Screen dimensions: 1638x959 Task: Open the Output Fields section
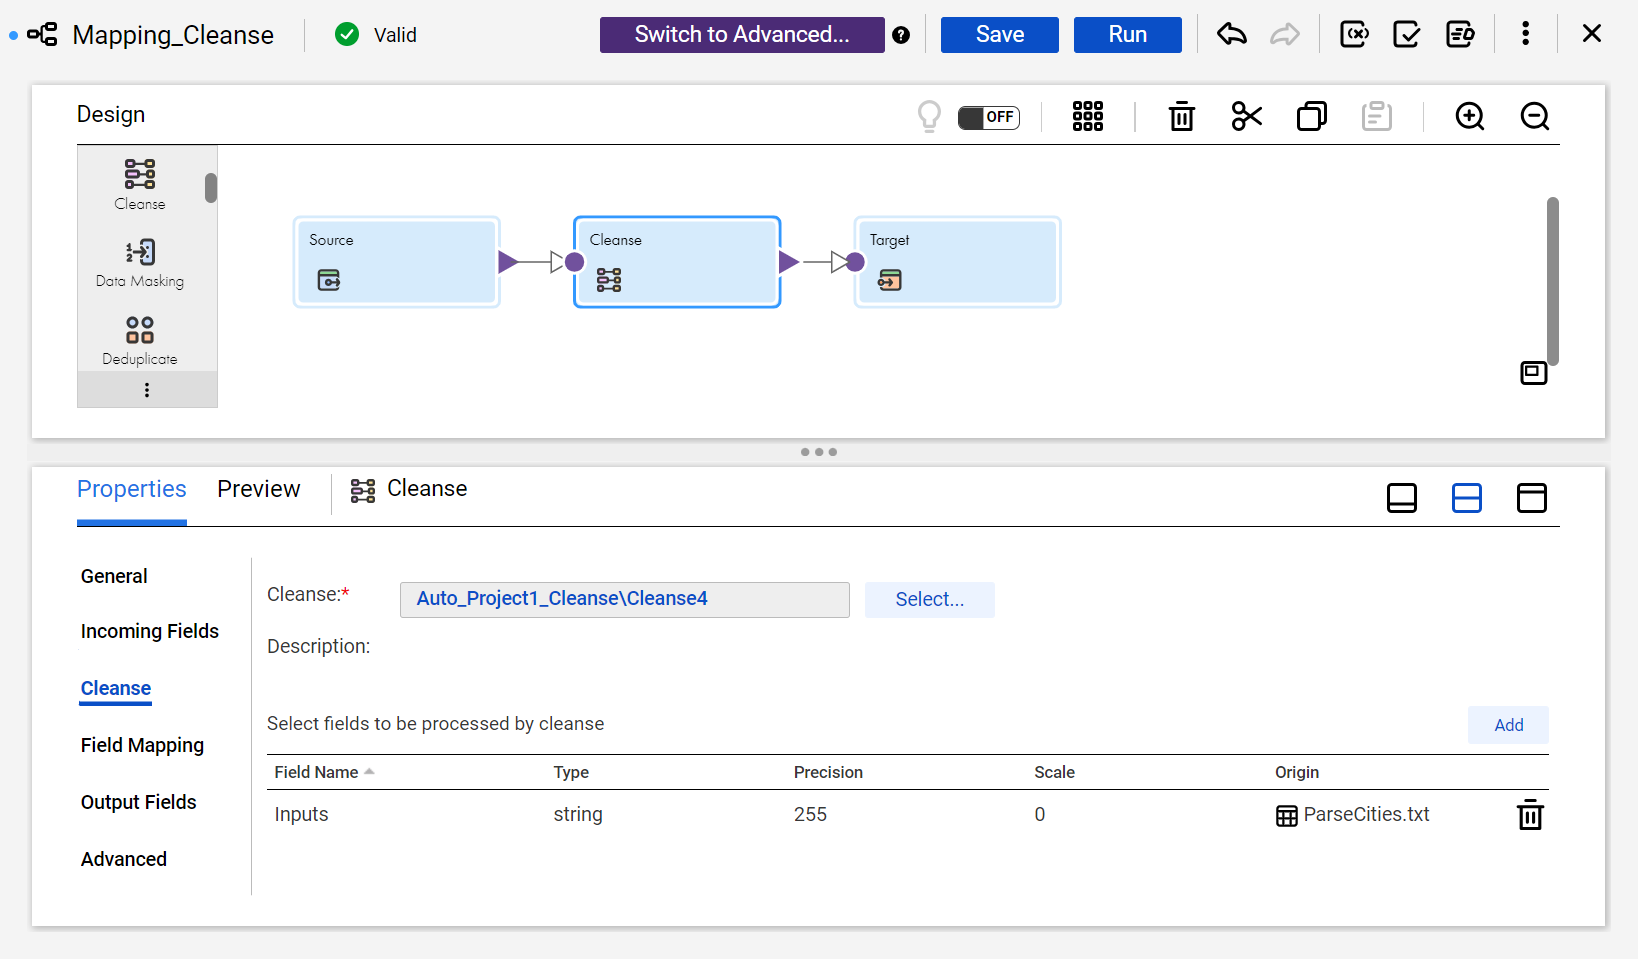point(139,802)
